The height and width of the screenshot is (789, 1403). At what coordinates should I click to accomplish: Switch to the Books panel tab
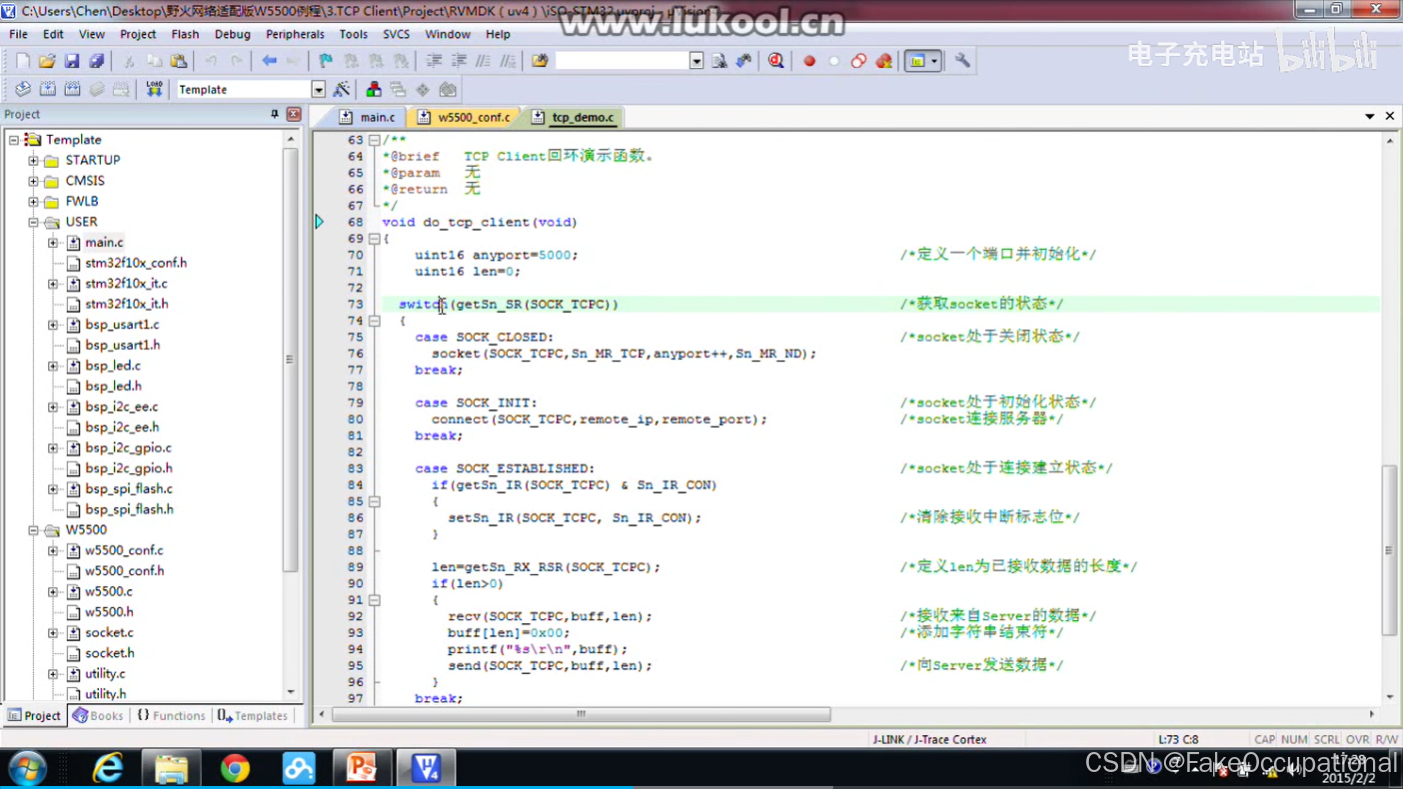click(x=98, y=716)
